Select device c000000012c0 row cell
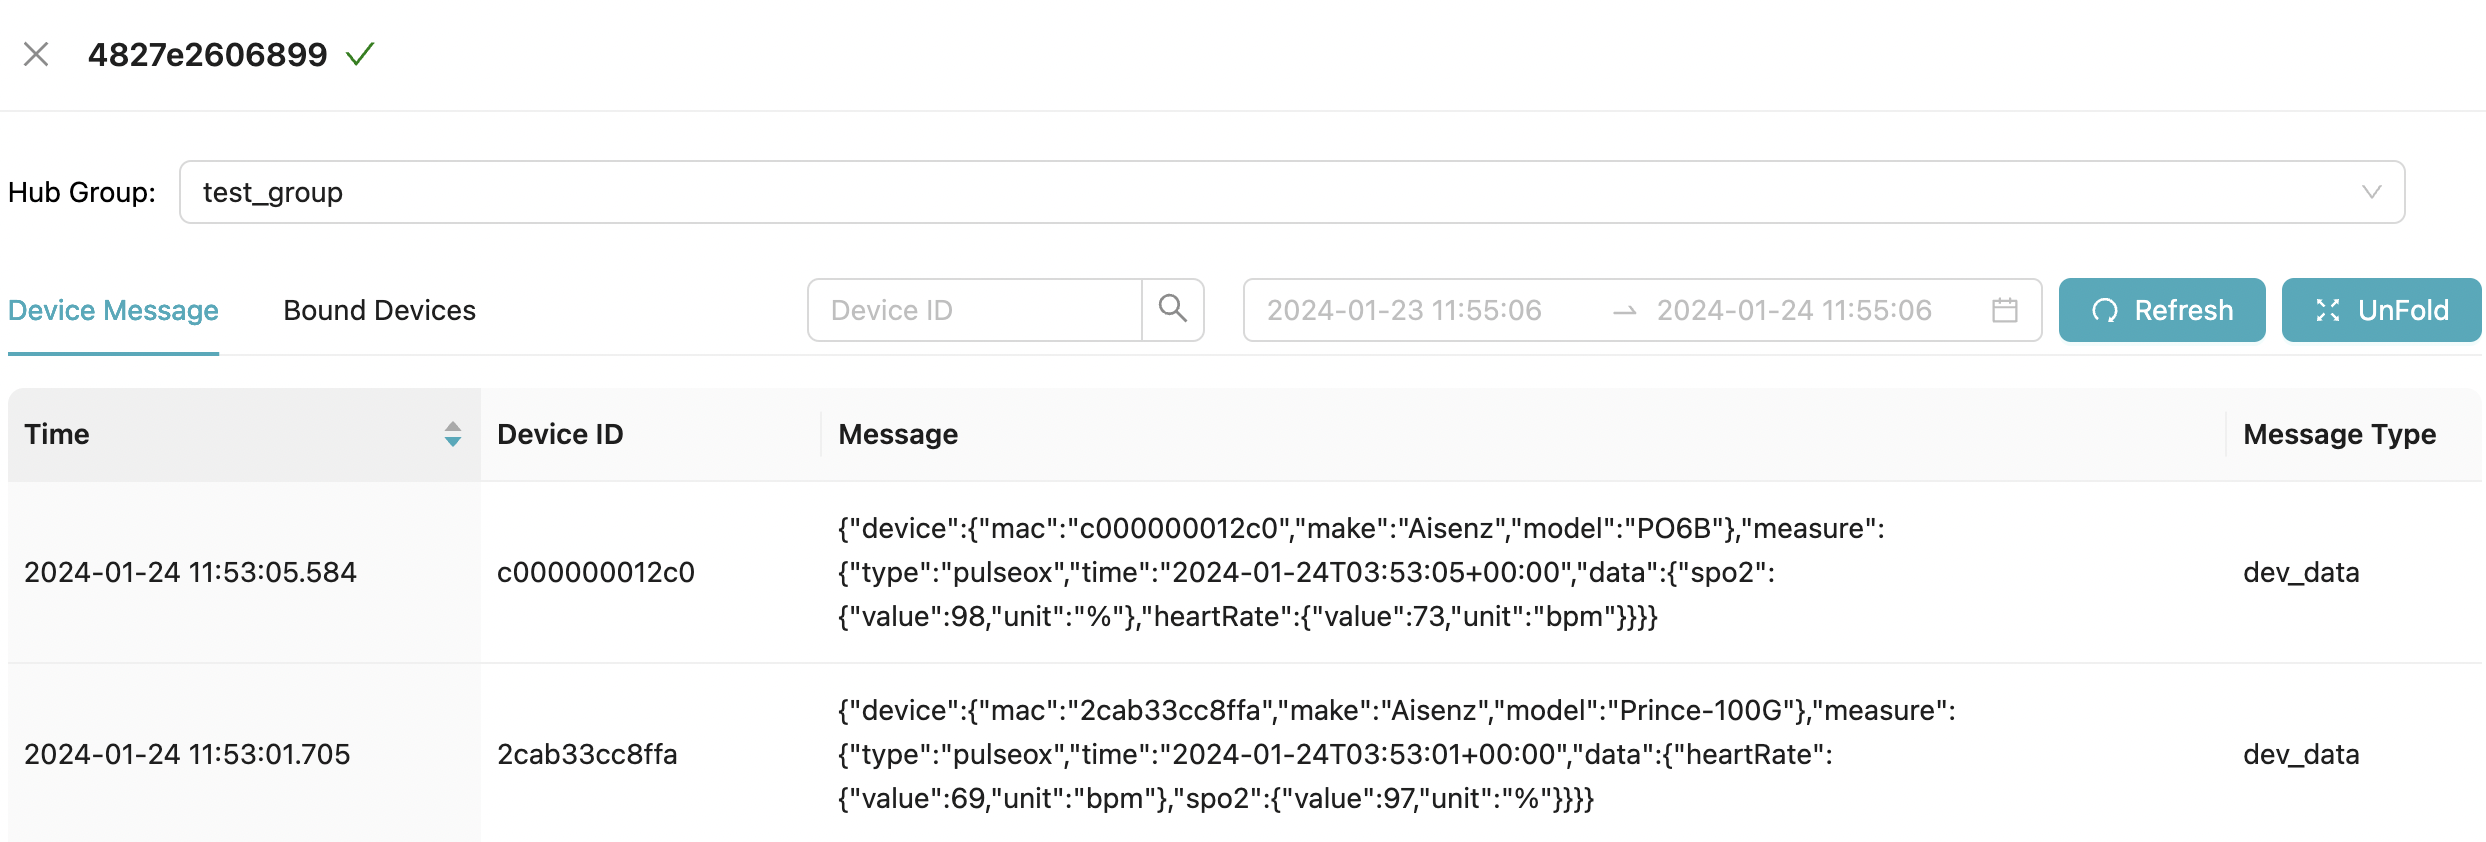 [x=596, y=572]
